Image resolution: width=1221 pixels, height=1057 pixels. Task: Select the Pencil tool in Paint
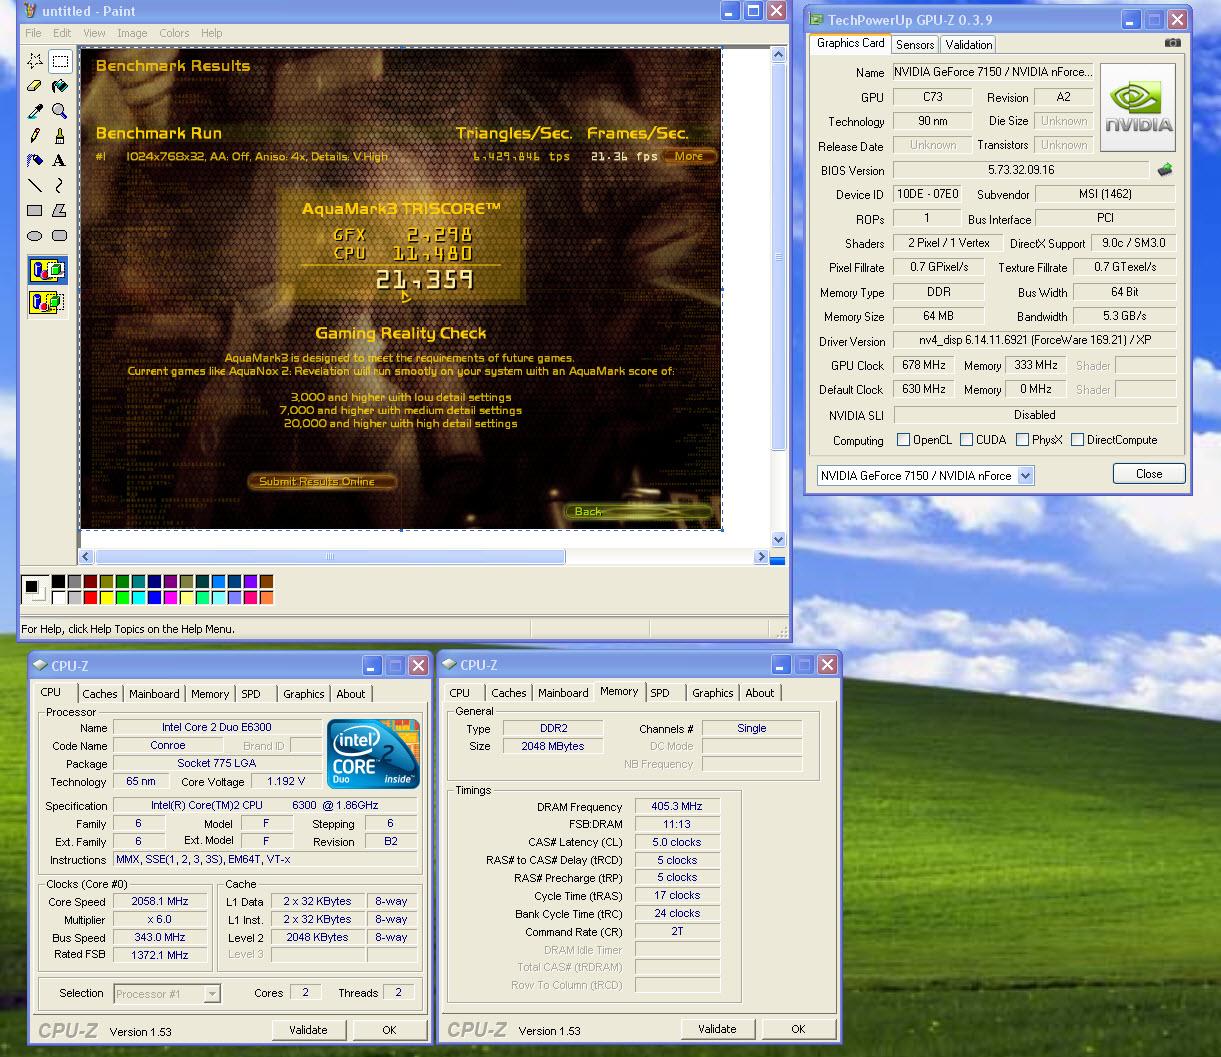click(35, 135)
